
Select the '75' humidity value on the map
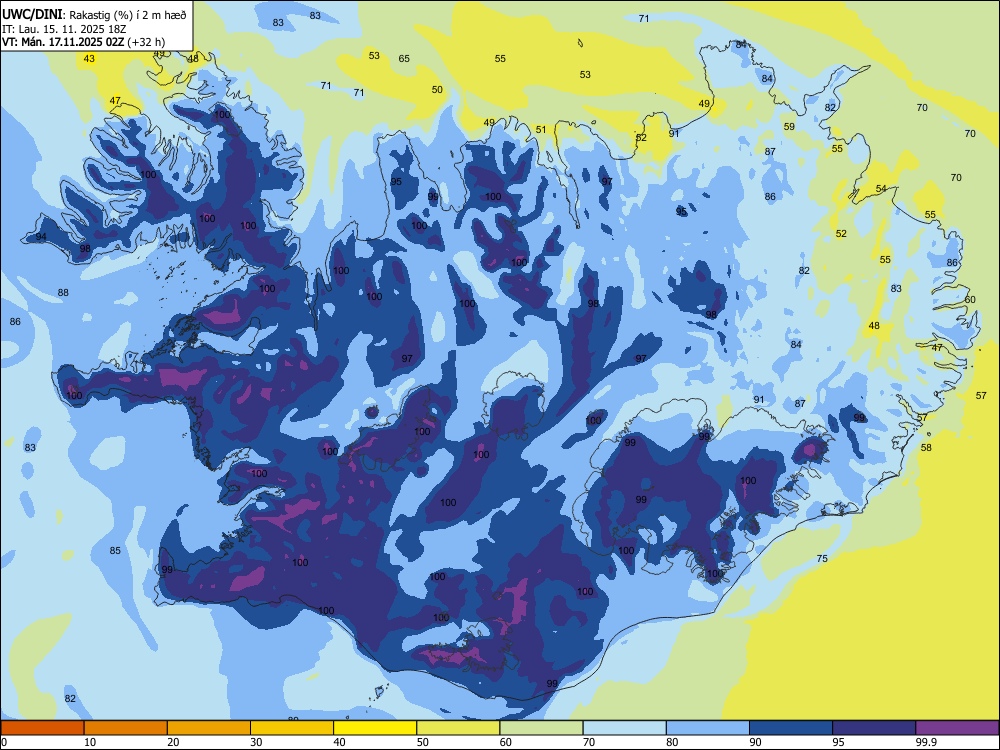[822, 559]
